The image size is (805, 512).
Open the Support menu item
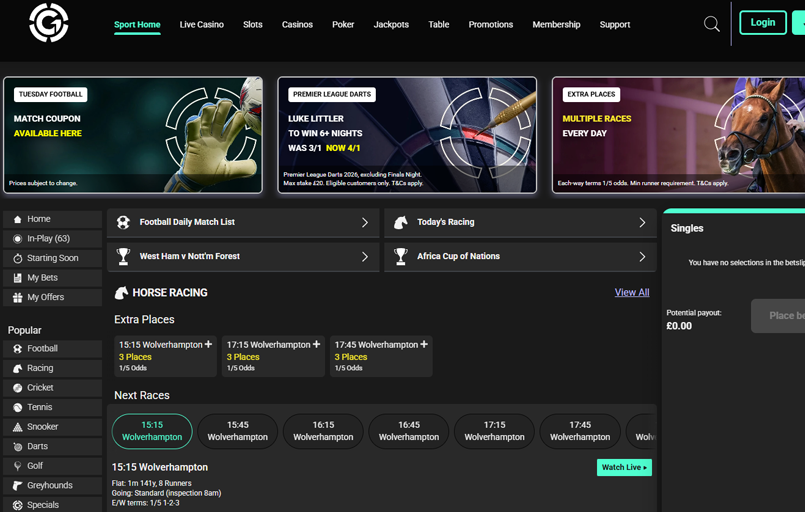pyautogui.click(x=615, y=25)
